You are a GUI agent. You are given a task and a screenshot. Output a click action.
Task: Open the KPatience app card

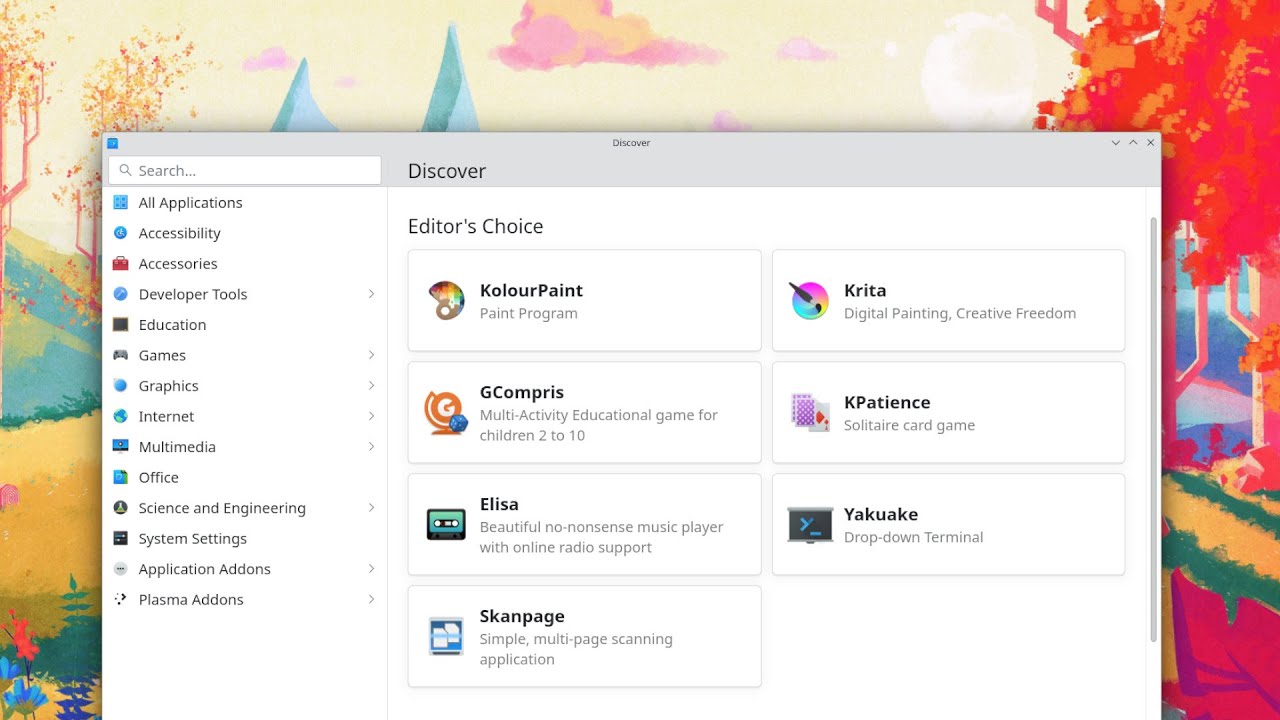tap(948, 413)
